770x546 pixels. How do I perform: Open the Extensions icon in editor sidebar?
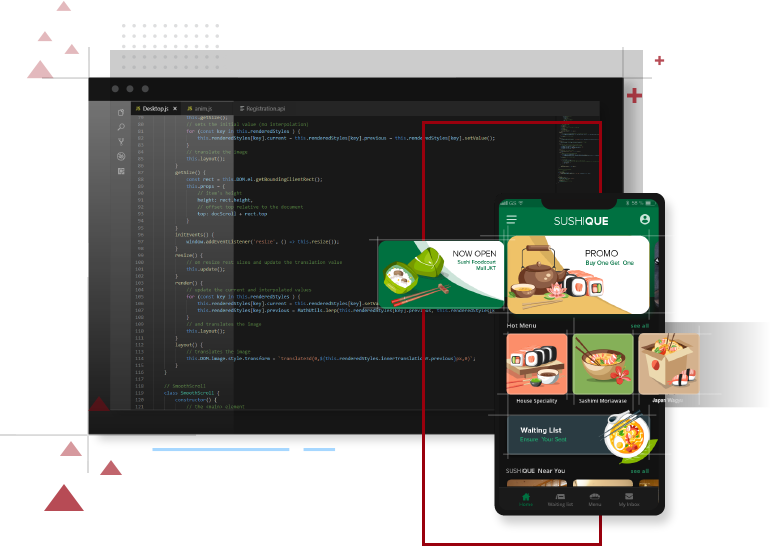click(121, 171)
